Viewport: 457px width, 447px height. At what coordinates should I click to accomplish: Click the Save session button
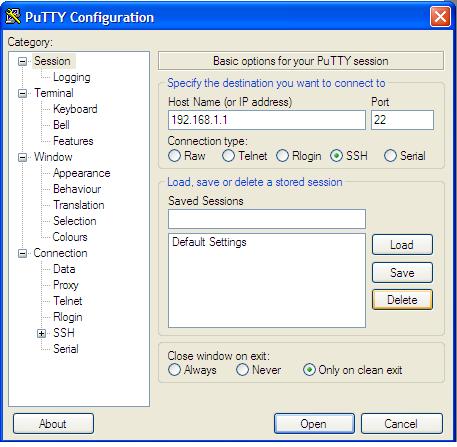402,272
